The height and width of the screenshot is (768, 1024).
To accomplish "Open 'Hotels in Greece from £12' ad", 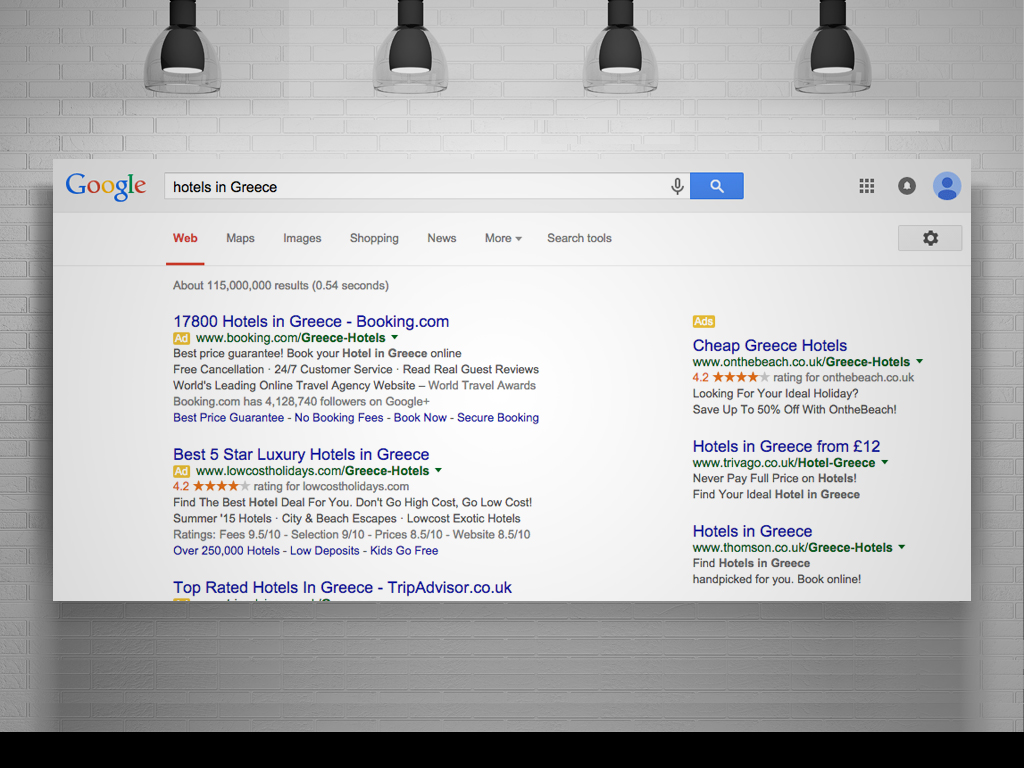I will pyautogui.click(x=786, y=446).
